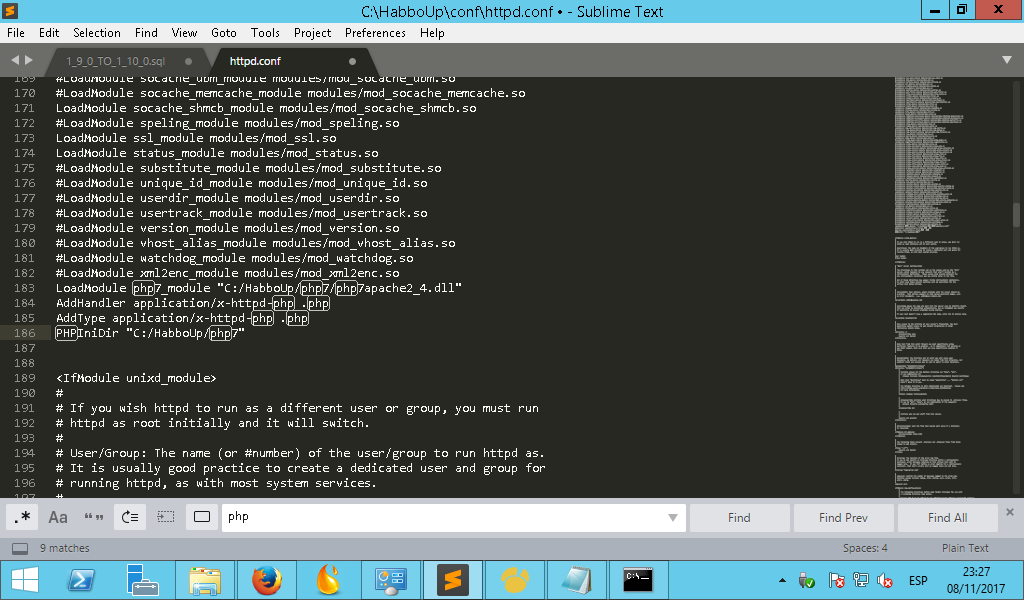The width and height of the screenshot is (1024, 600).
Task: Launch Sublime Text from the taskbar
Action: click(452, 579)
